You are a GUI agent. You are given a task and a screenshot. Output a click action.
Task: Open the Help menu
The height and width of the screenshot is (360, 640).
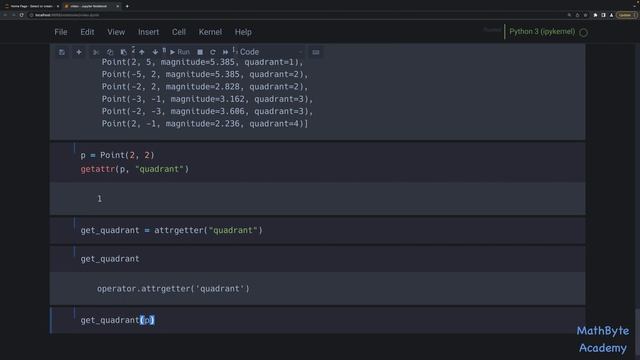point(243,32)
